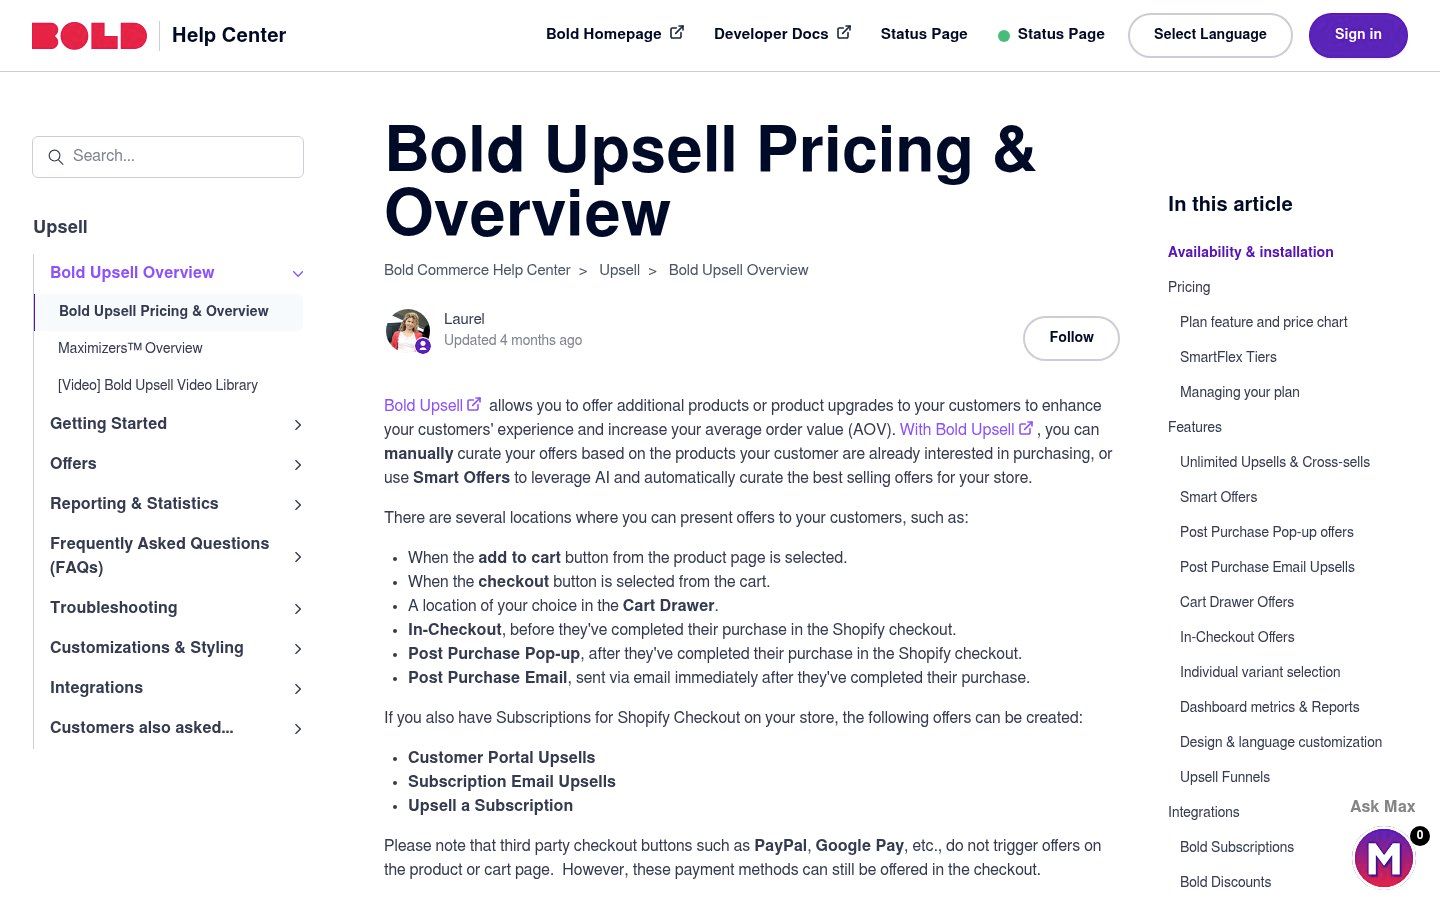Click the external link icon beside Bold Homepage
1440x900 pixels.
676,32
